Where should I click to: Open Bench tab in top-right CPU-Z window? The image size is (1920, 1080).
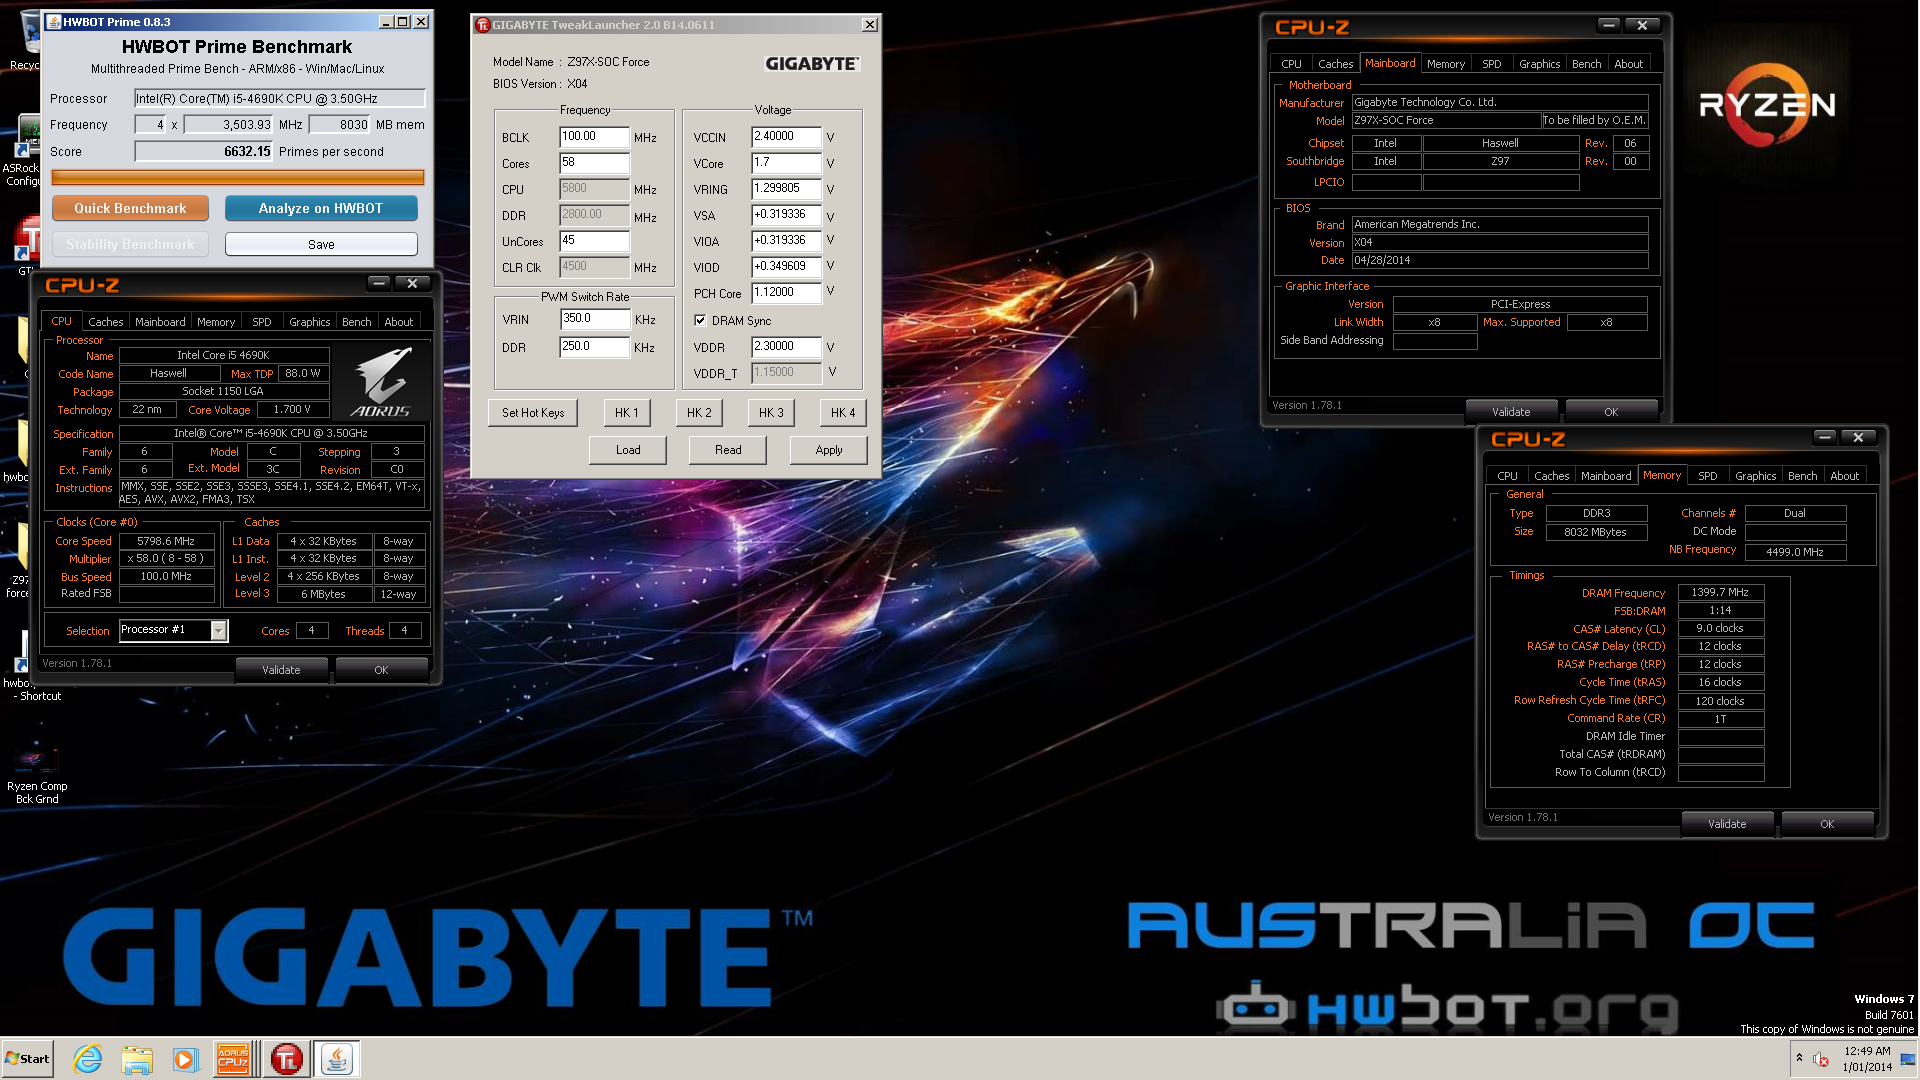coord(1586,64)
